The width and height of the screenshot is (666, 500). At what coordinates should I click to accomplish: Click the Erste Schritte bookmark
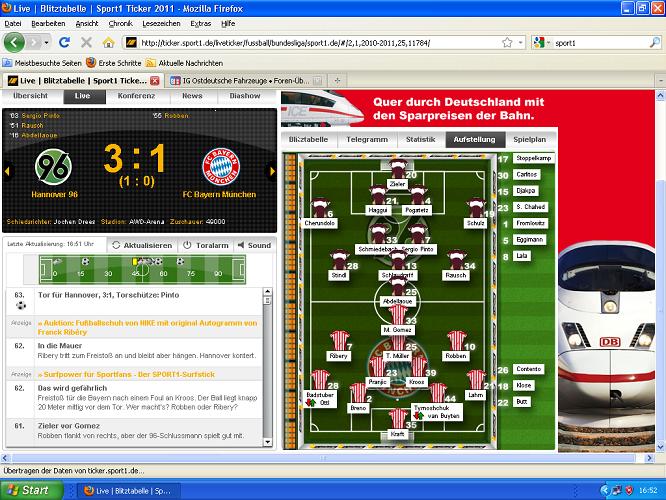[113, 63]
